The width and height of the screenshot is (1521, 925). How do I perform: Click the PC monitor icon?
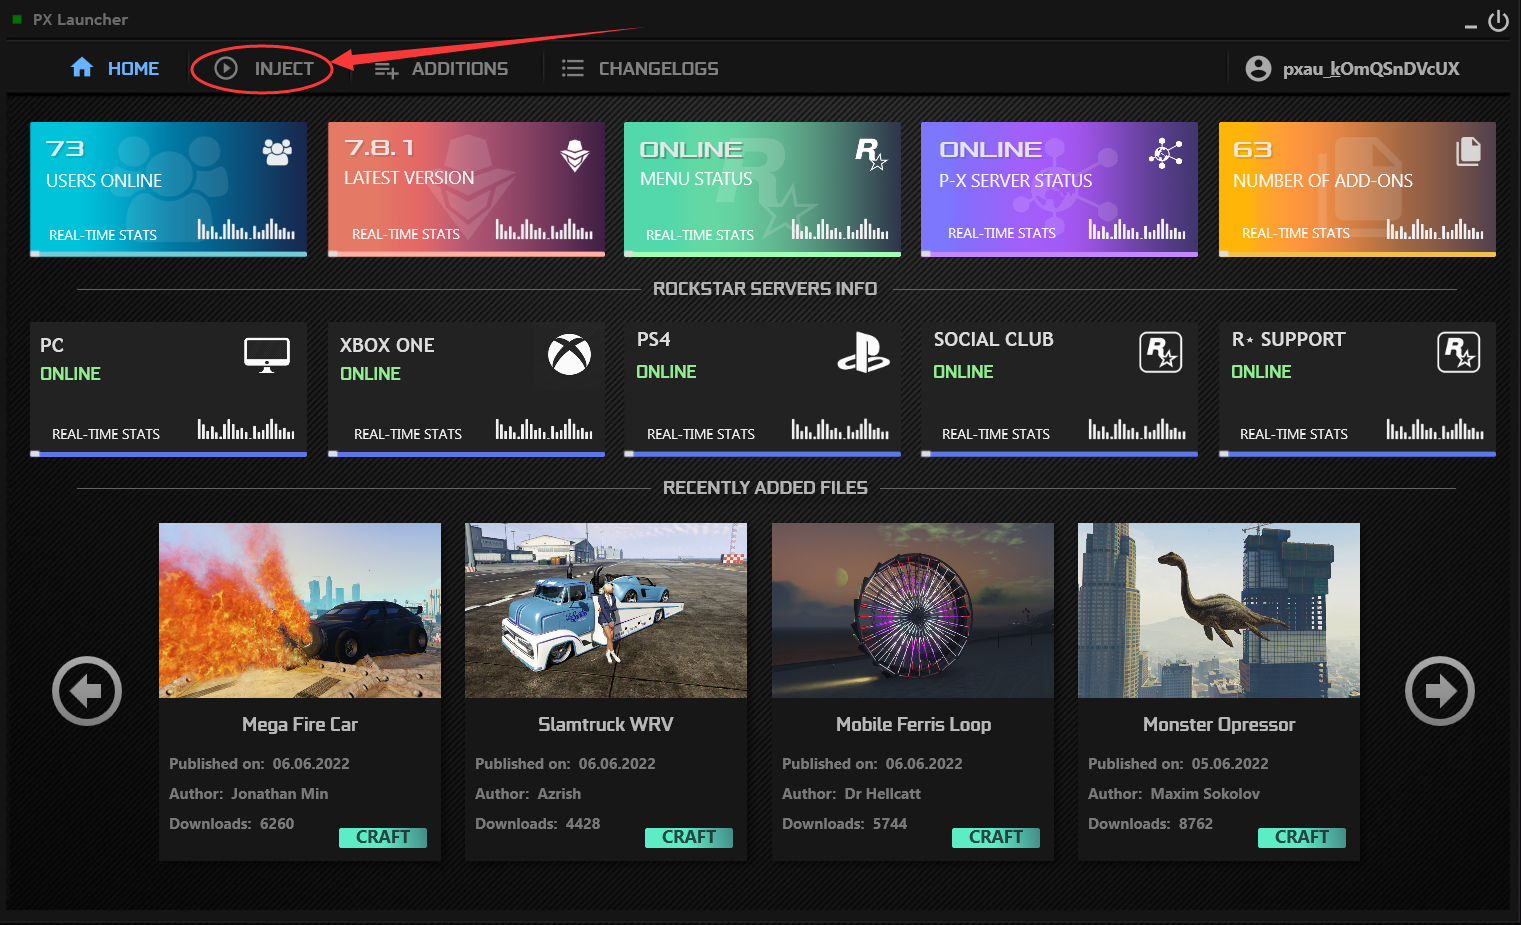[267, 354]
